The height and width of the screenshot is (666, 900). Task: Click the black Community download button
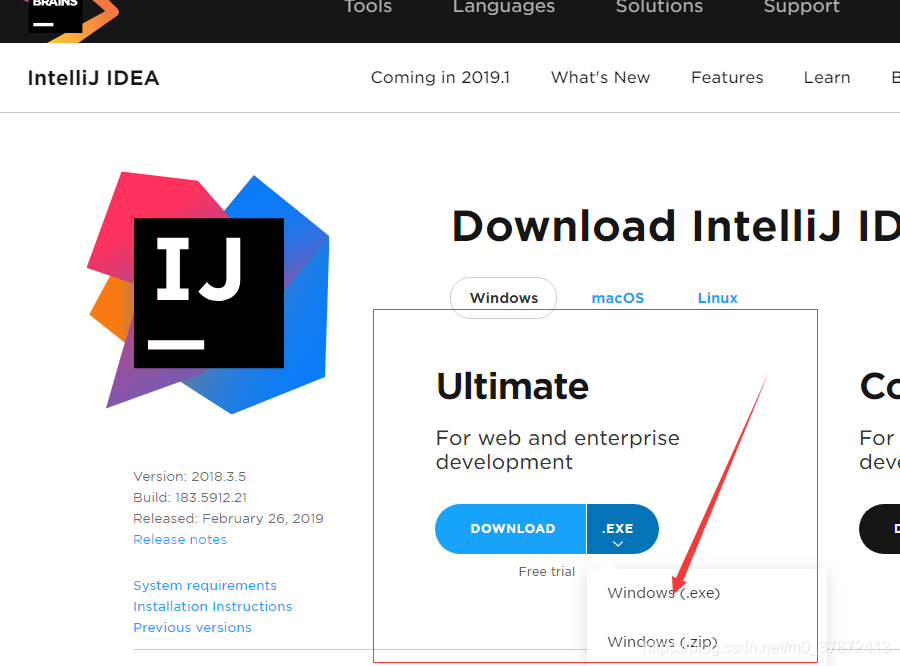click(879, 529)
